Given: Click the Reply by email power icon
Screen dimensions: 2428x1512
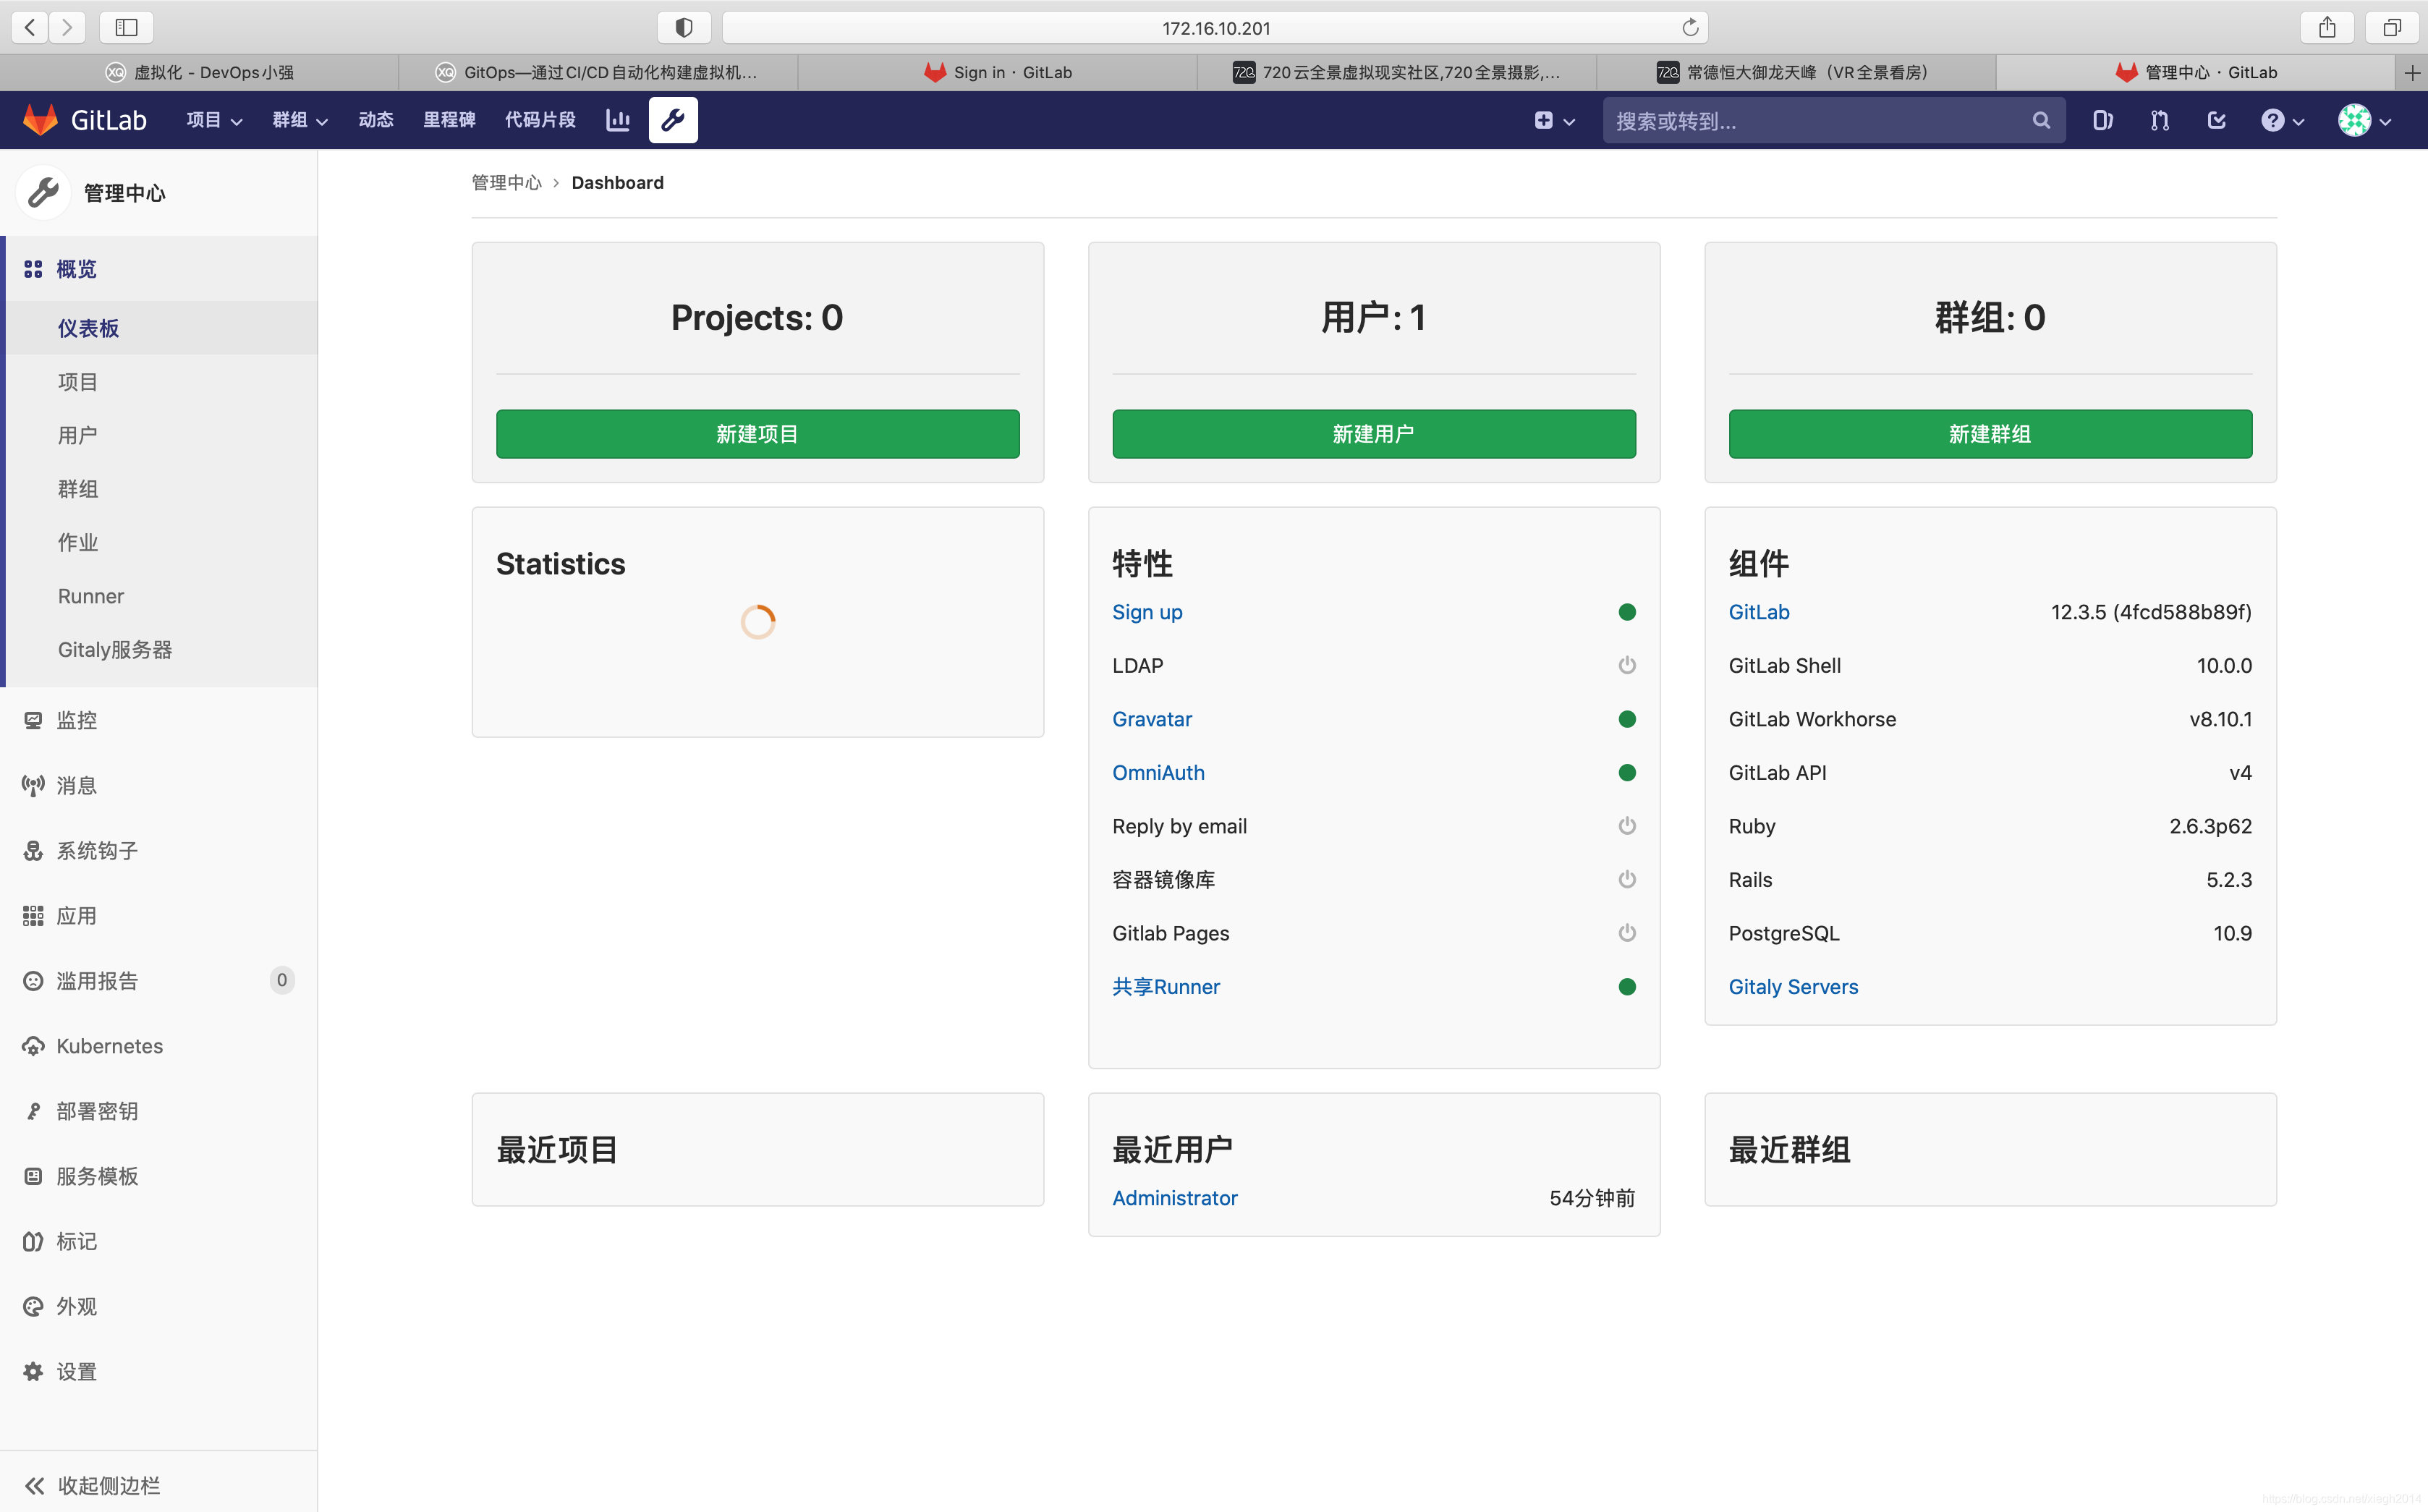Looking at the screenshot, I should [1627, 826].
